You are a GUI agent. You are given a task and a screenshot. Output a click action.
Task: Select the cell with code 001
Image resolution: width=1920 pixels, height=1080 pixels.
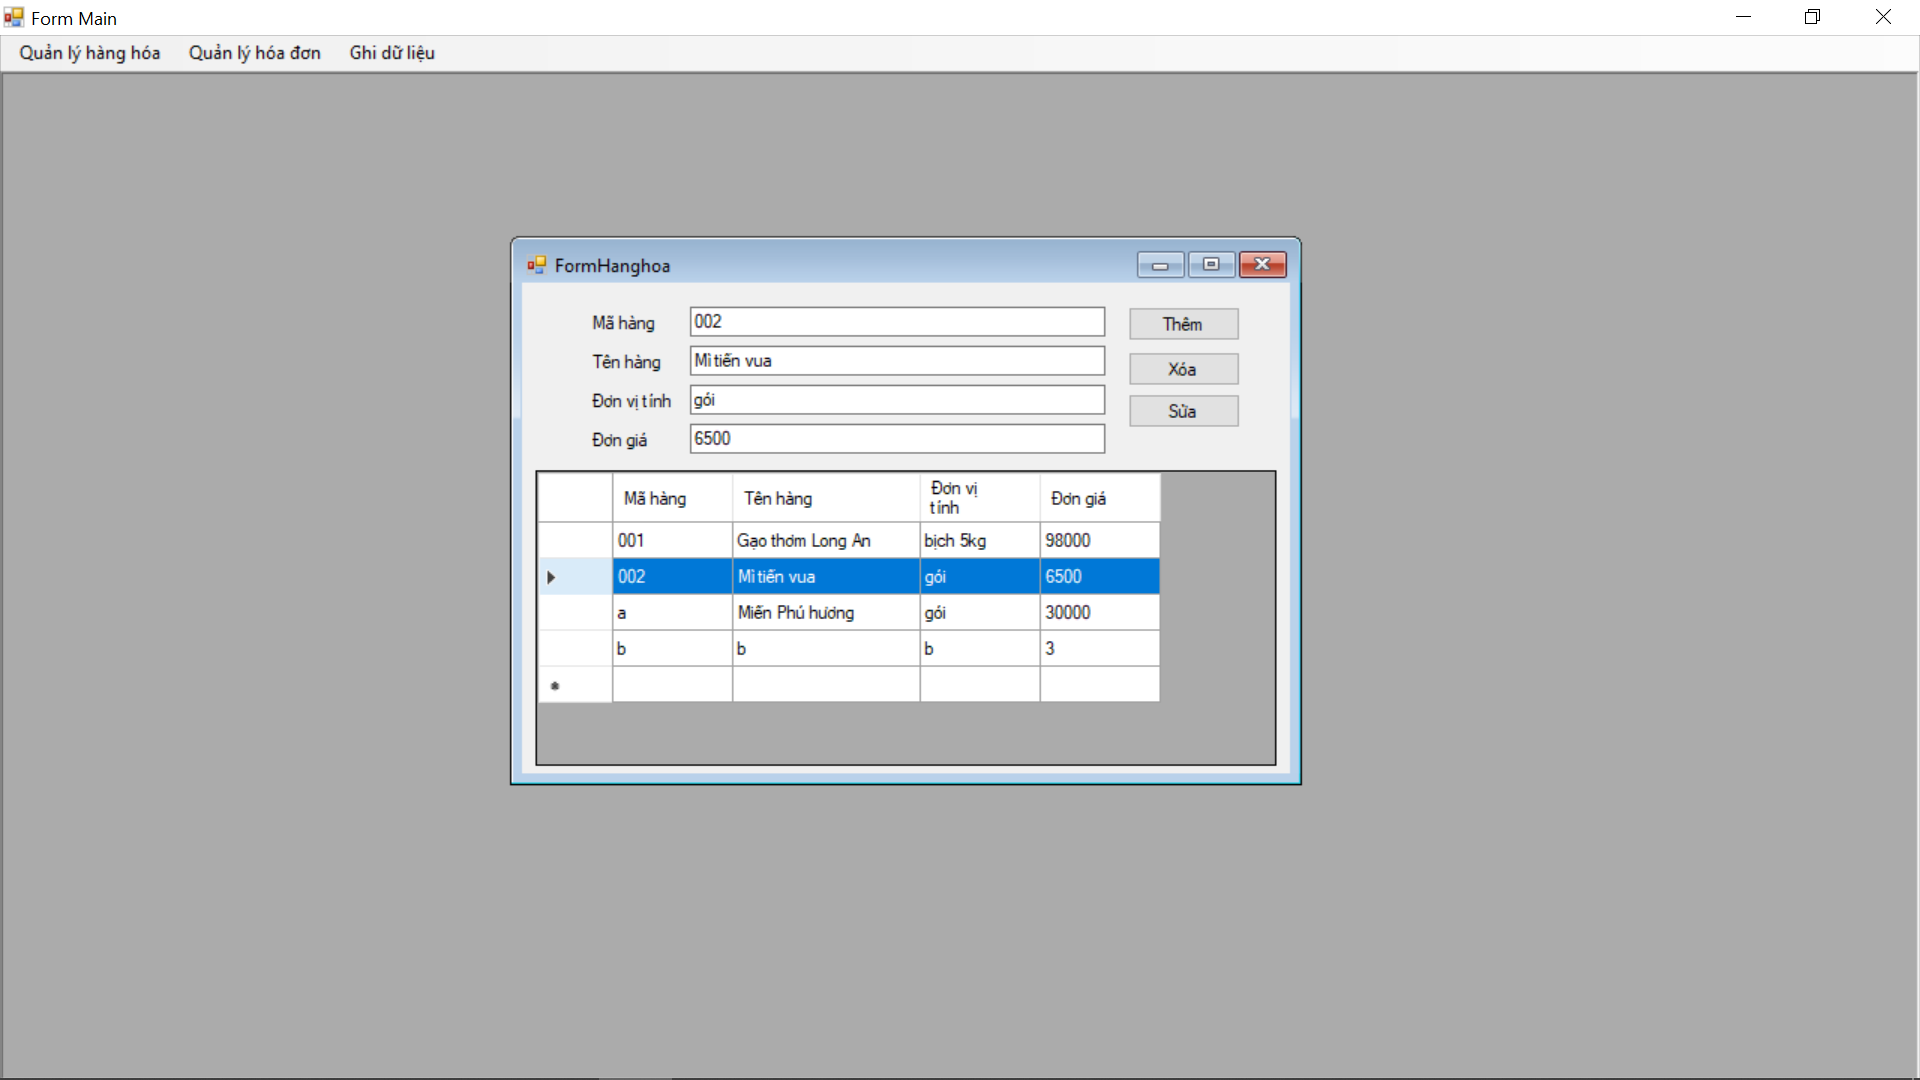click(x=673, y=541)
